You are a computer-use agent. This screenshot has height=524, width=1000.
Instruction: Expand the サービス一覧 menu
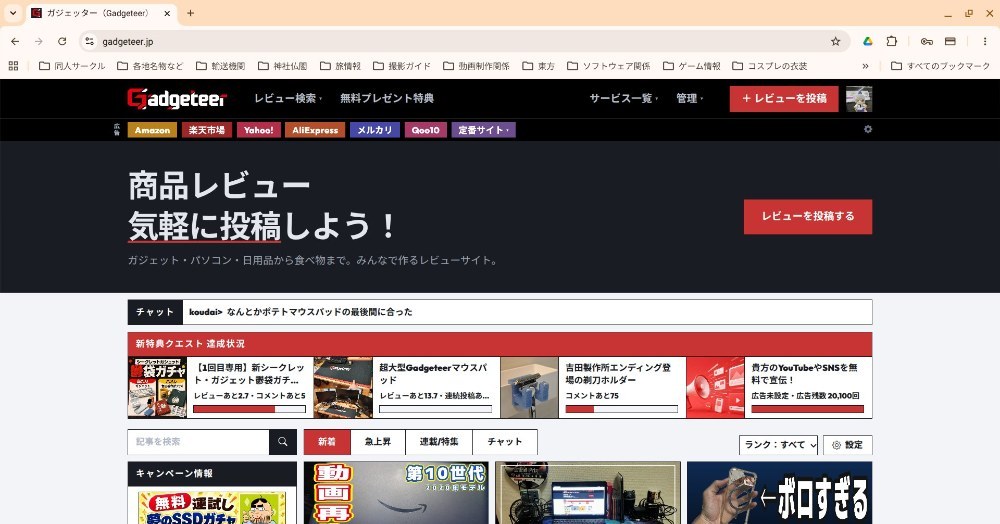coord(624,98)
